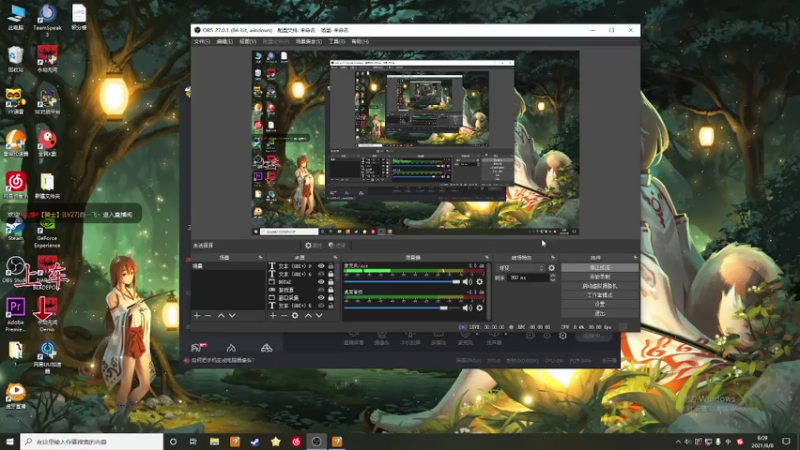This screenshot has height=450, width=800.
Task: Toggle visibility of topmost text source
Action: (x=321, y=266)
